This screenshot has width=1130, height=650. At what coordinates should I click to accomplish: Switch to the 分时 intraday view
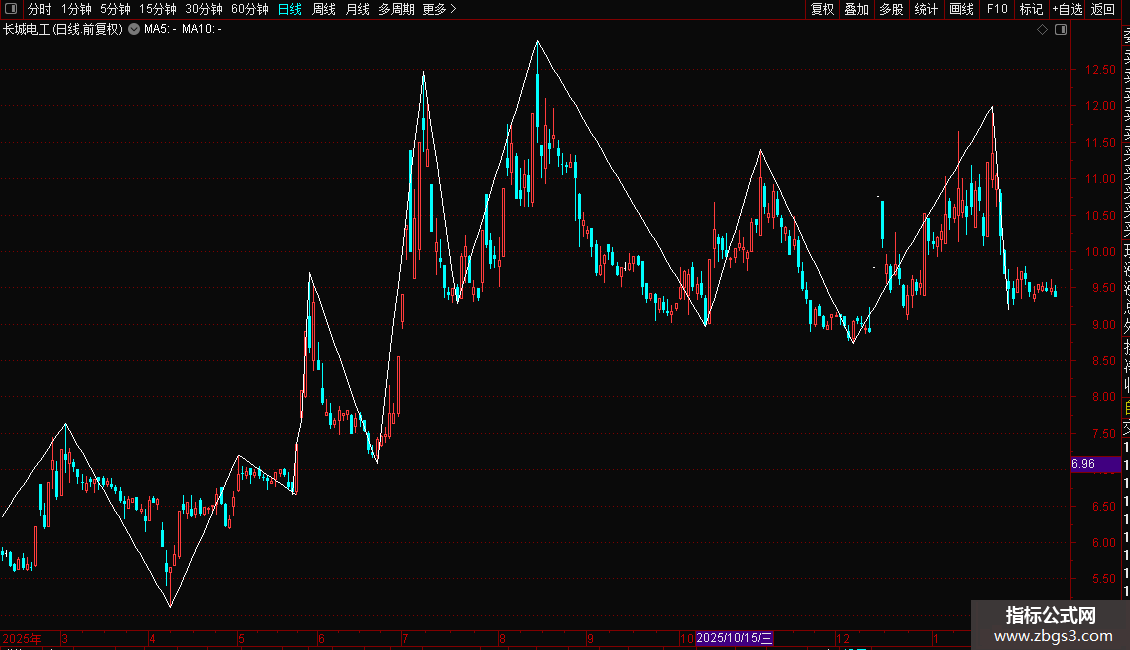40,9
